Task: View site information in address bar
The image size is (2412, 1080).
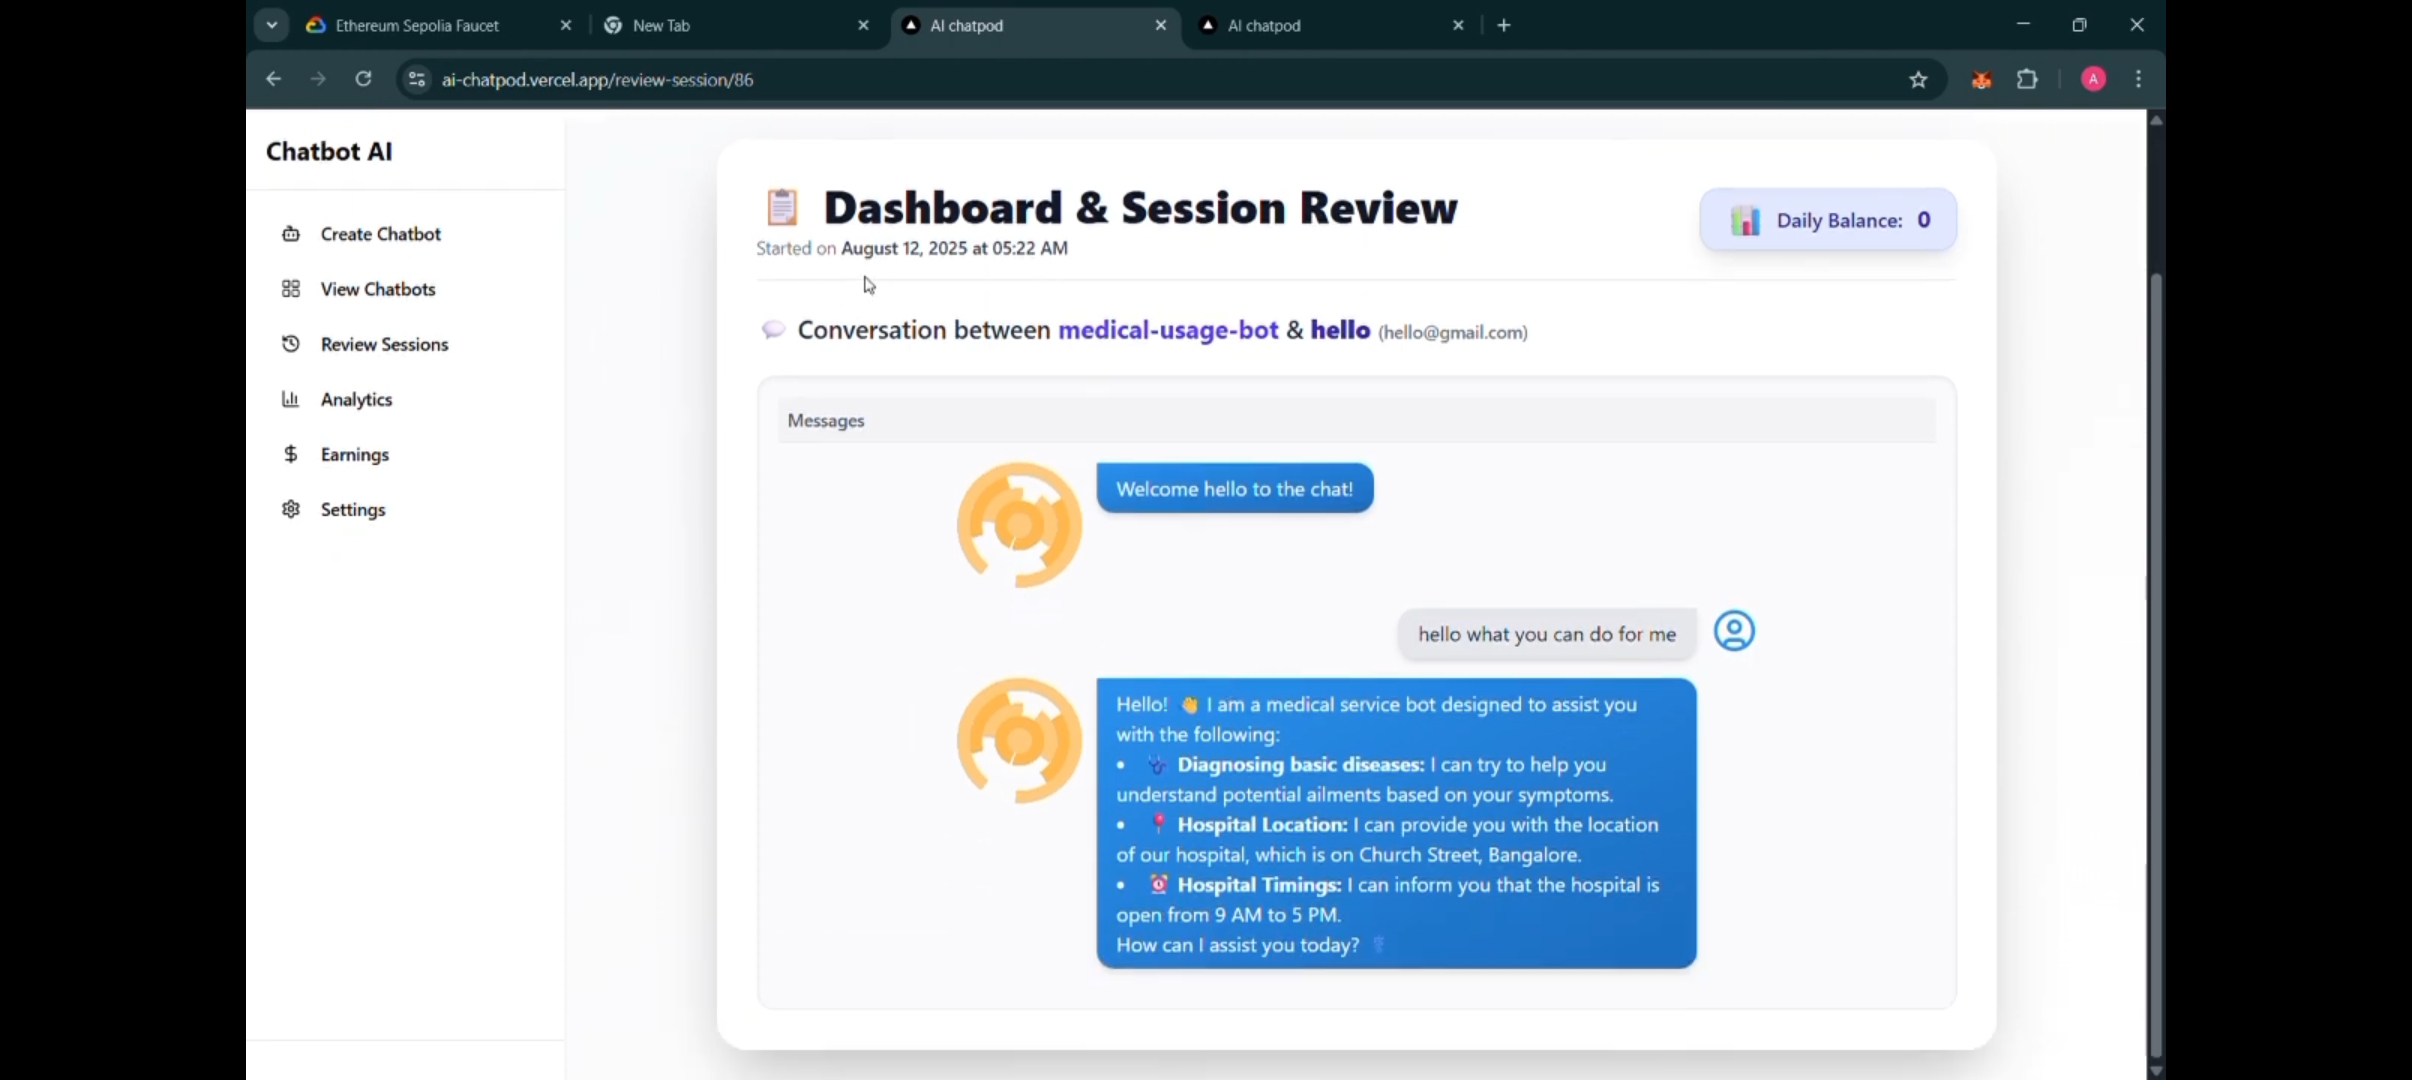Action: [x=417, y=80]
